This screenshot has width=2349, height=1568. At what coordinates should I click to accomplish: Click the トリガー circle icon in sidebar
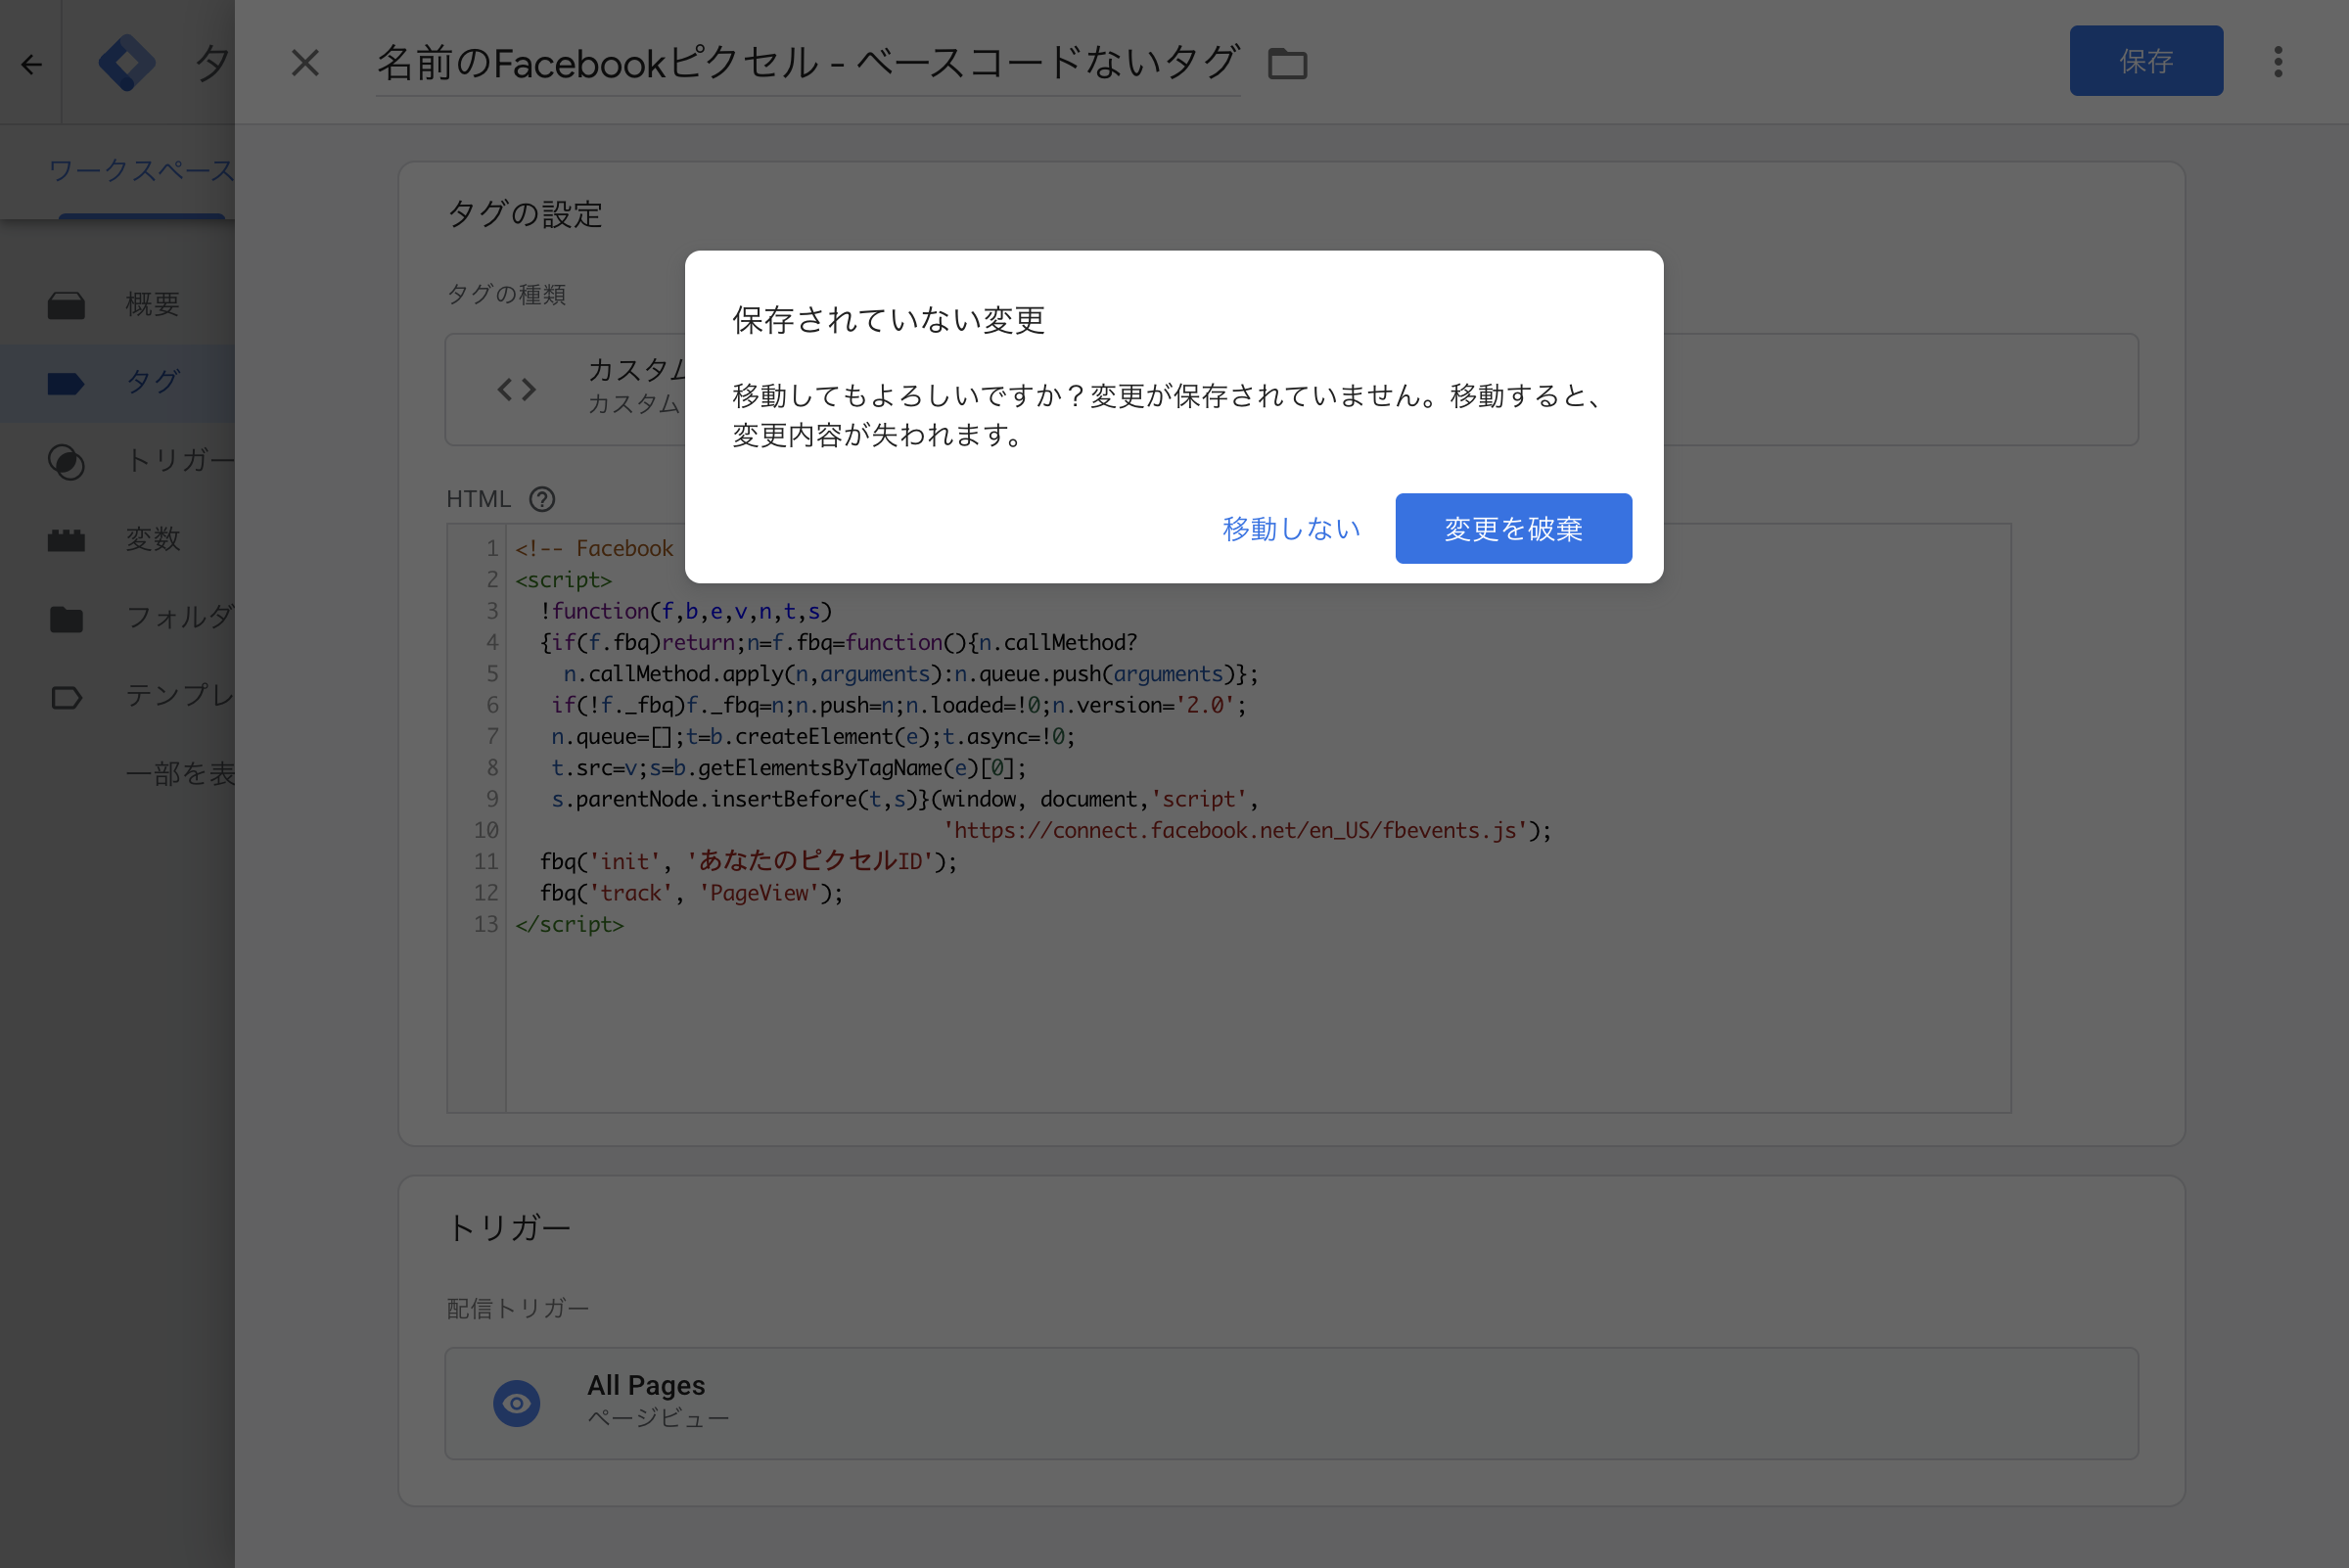point(66,461)
